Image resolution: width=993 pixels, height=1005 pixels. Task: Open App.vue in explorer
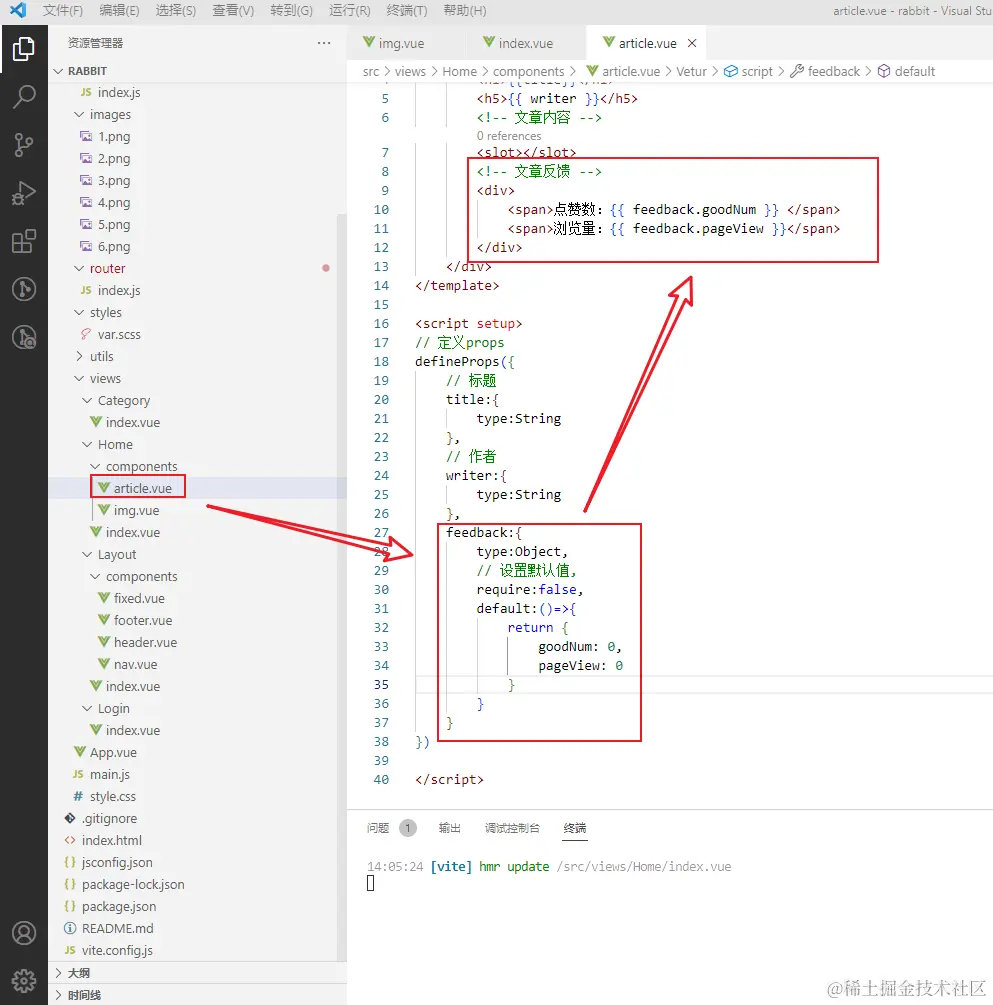[x=113, y=752]
